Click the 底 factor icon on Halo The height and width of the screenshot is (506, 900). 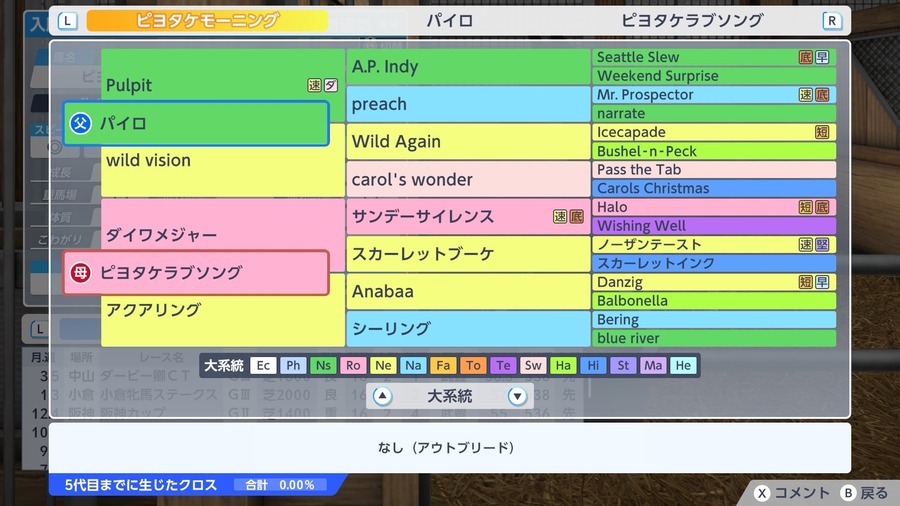(x=823, y=207)
